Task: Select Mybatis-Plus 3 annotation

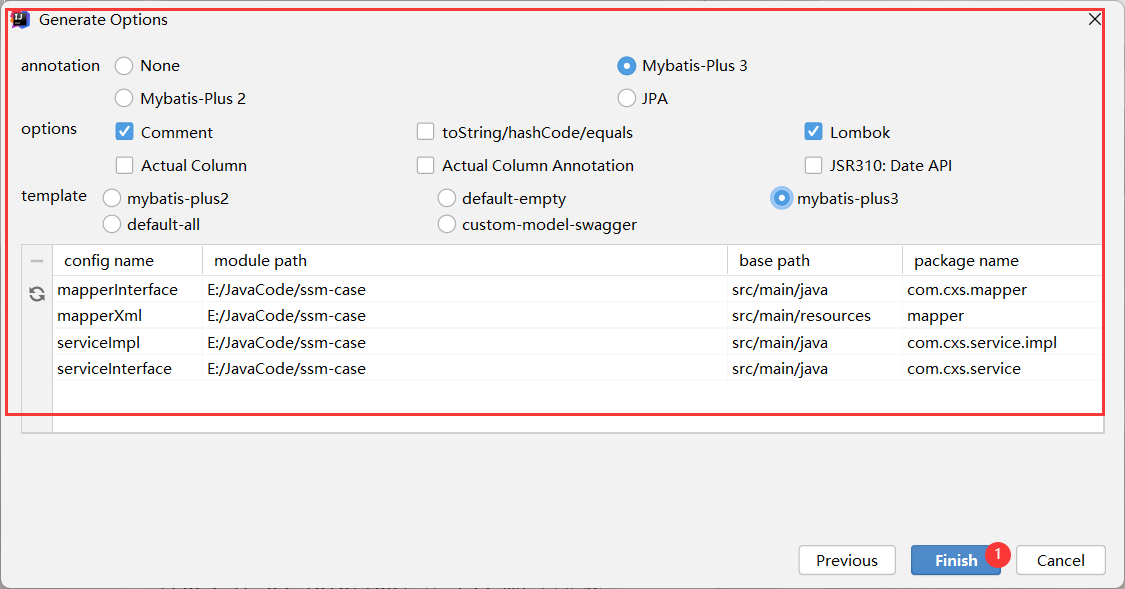Action: [626, 66]
